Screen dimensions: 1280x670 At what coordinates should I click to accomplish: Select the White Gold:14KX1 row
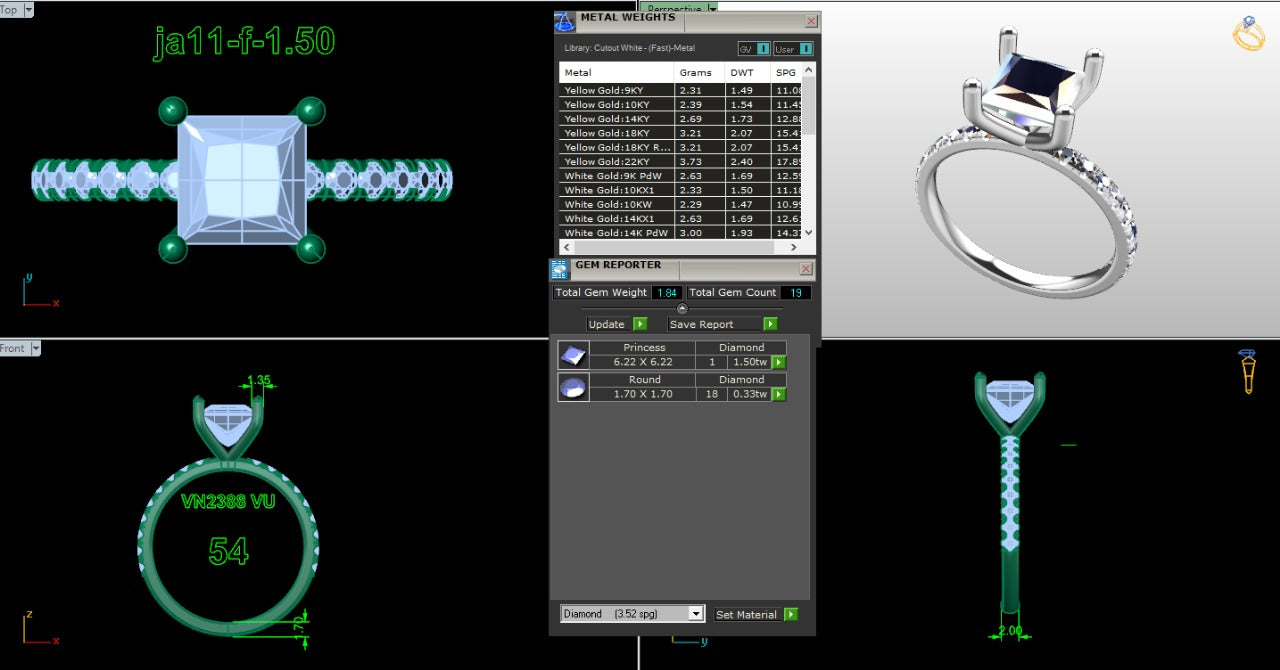pos(681,218)
